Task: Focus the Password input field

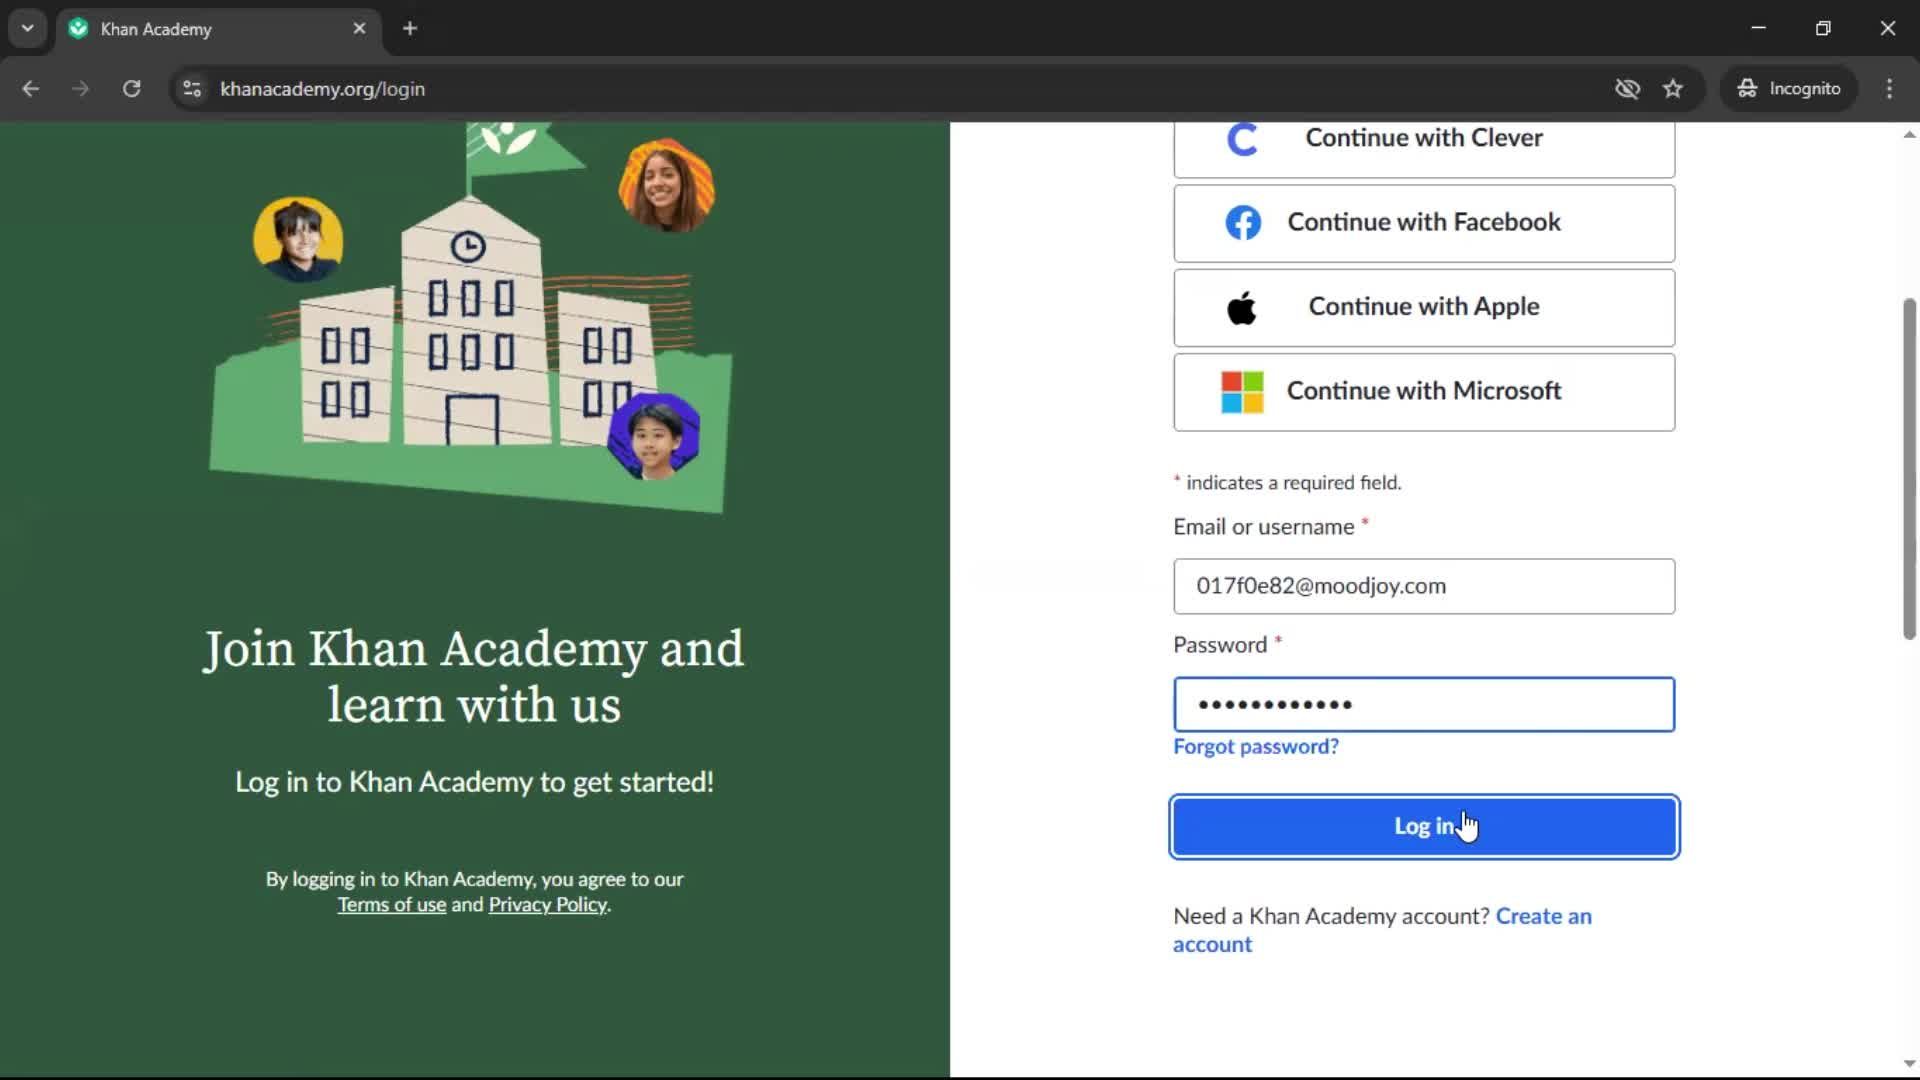Action: pos(1424,705)
